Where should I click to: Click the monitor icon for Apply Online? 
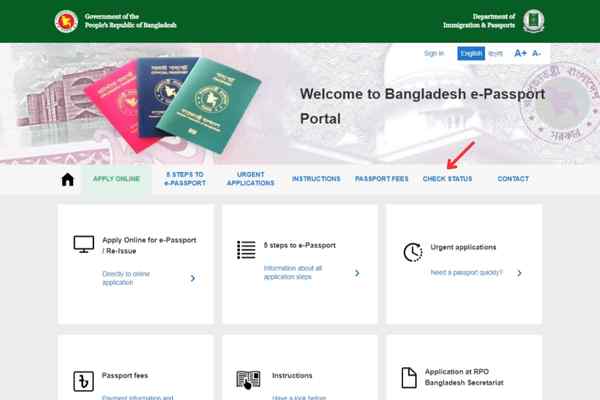pyautogui.click(x=84, y=244)
